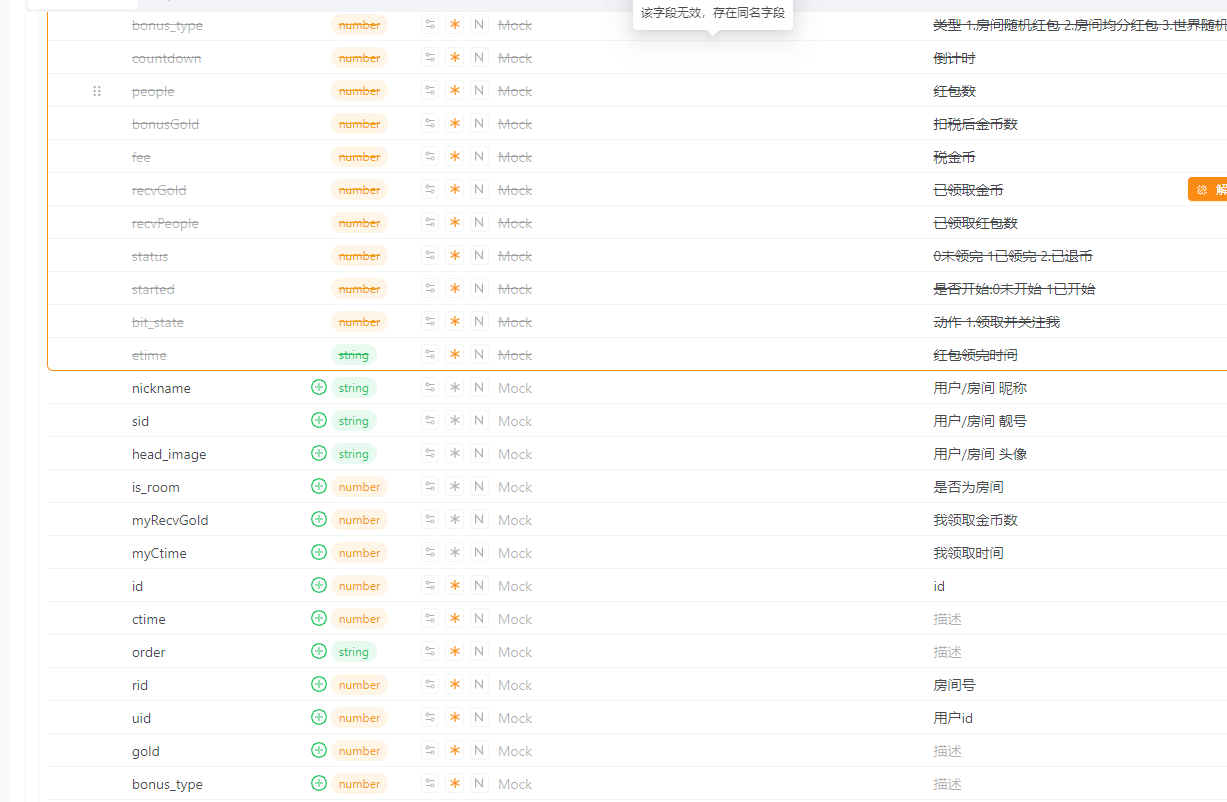The image size is (1227, 802).
Task: Add a field with the order row plus icon
Action: (319, 651)
